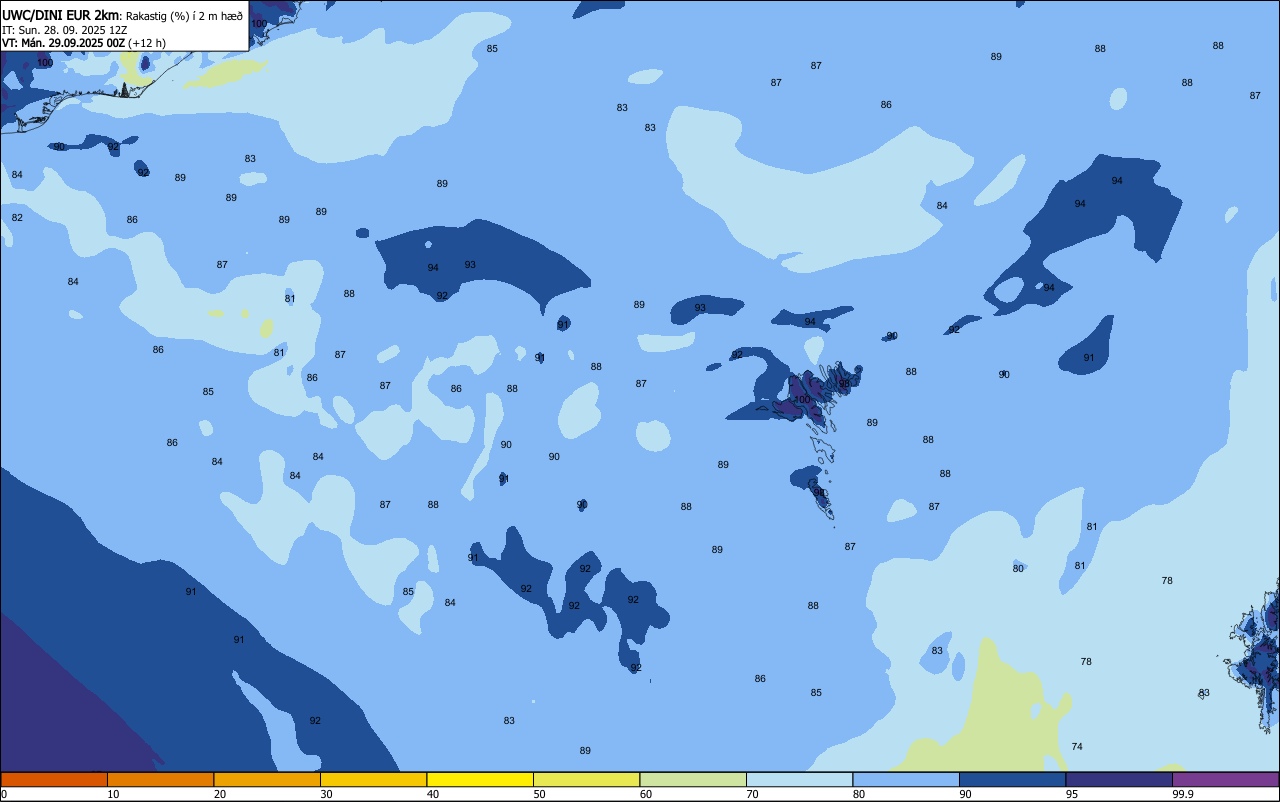
Task: Choose the 60–70 light green legend swatch
Action: [x=693, y=779]
